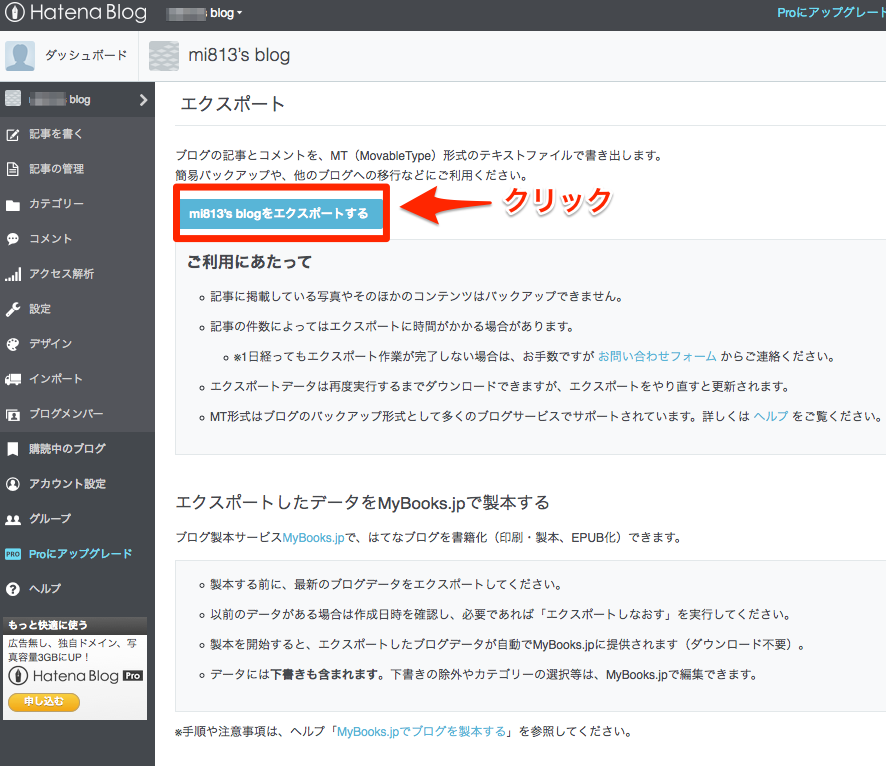Click the bar chart icon for アクセス解析
This screenshot has height=766, width=886.
tap(13, 274)
